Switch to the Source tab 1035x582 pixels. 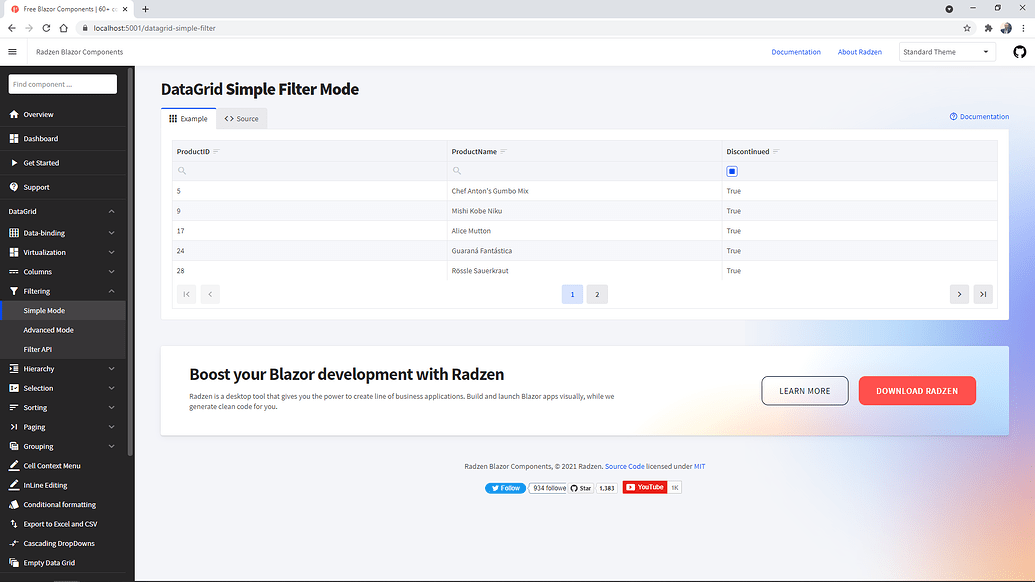tap(241, 117)
